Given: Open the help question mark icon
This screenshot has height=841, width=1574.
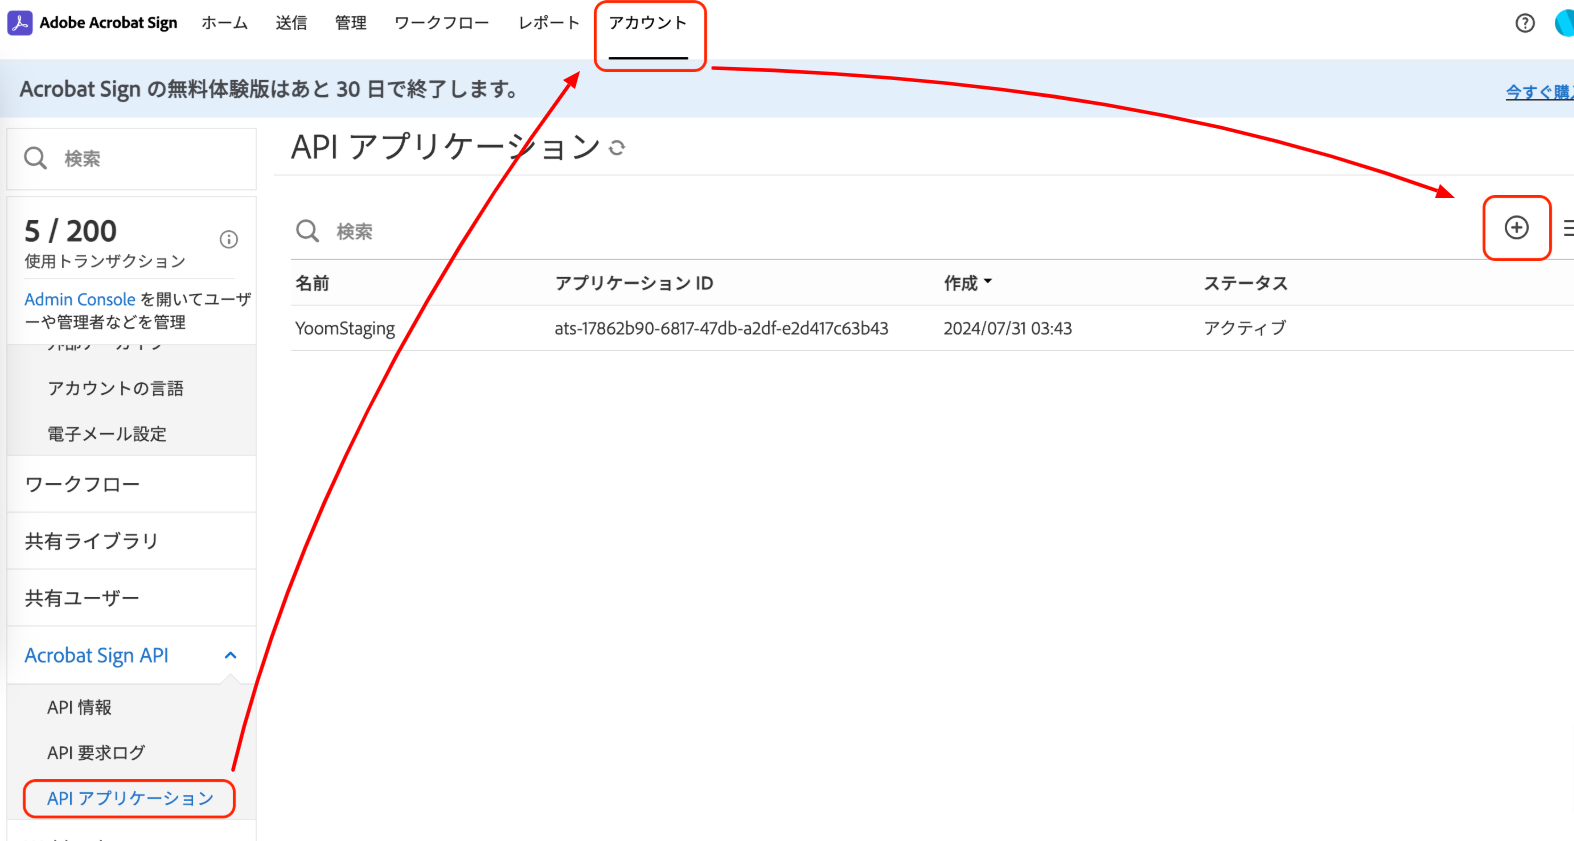Looking at the screenshot, I should 1525,23.
